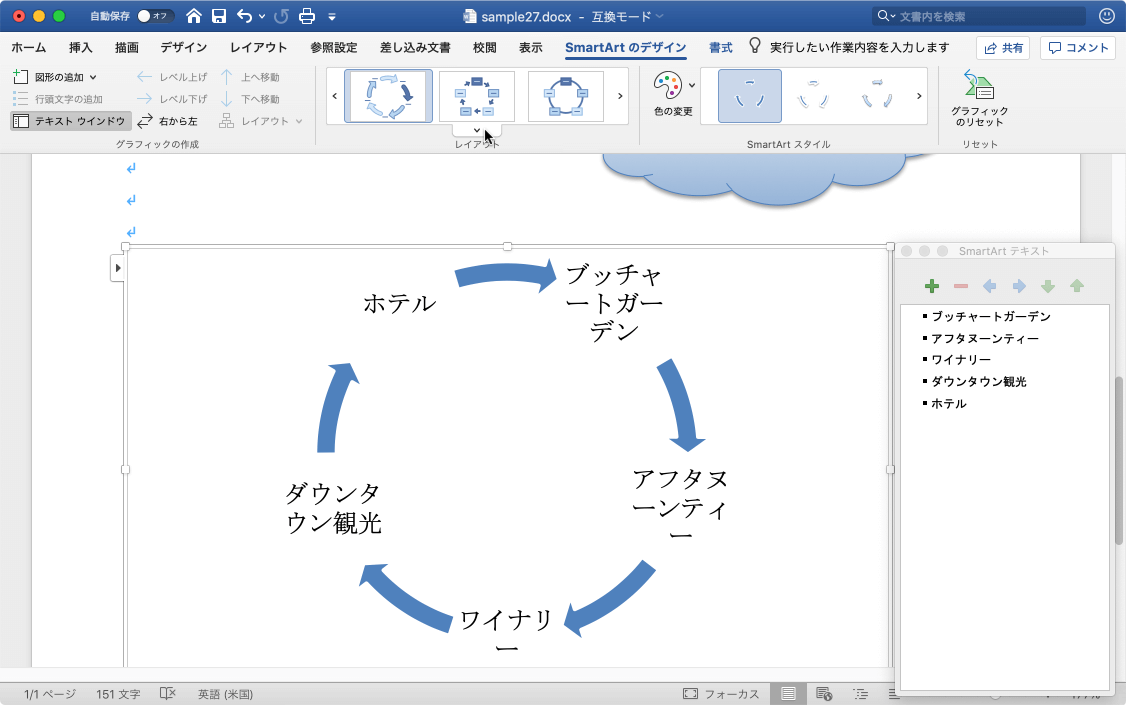Open the feedback smiley icon
This screenshot has width=1126, height=705.
pos(1107,16)
